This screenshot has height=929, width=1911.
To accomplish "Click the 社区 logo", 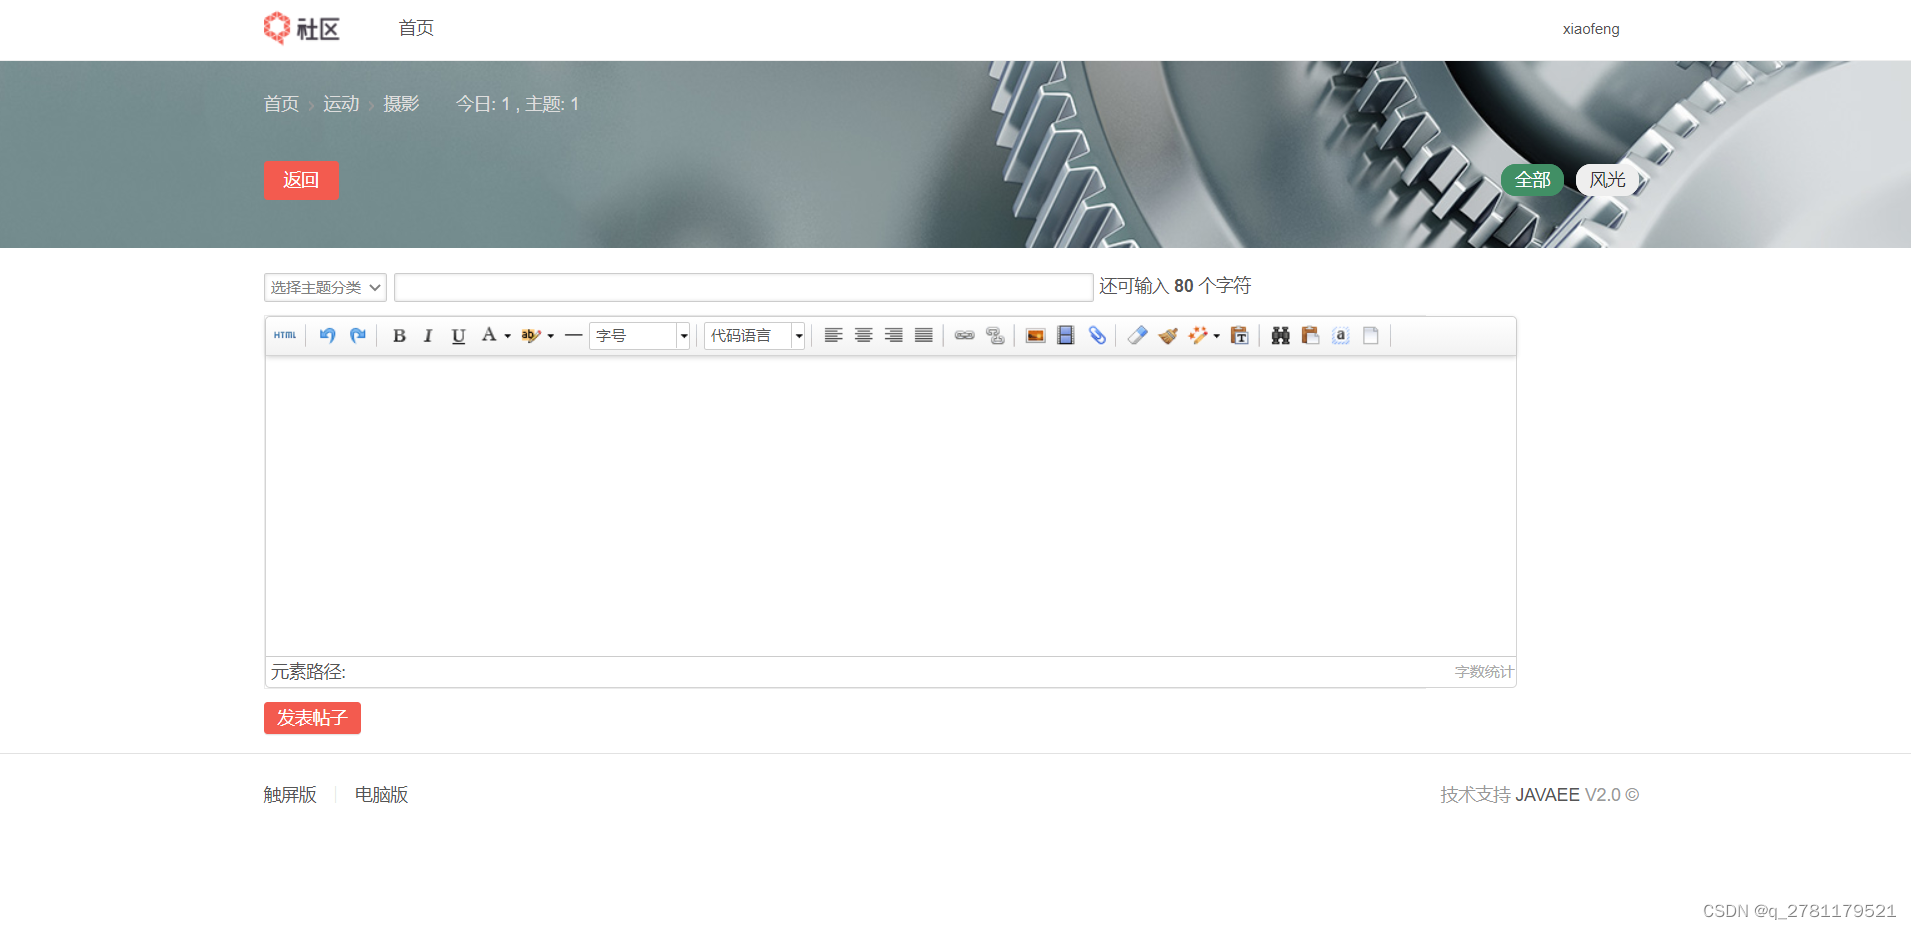I will pyautogui.click(x=301, y=28).
